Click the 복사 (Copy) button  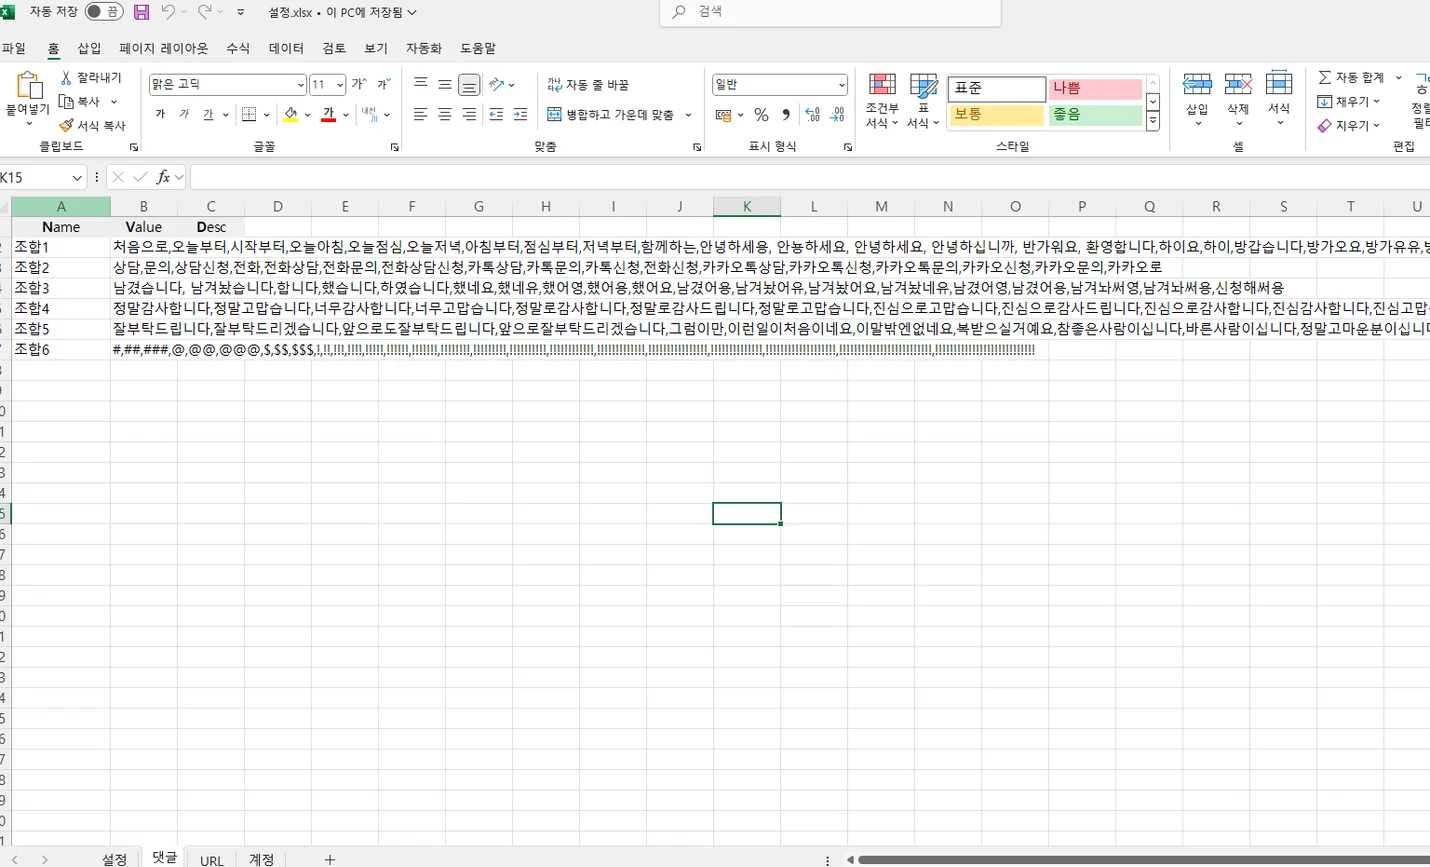(80, 102)
